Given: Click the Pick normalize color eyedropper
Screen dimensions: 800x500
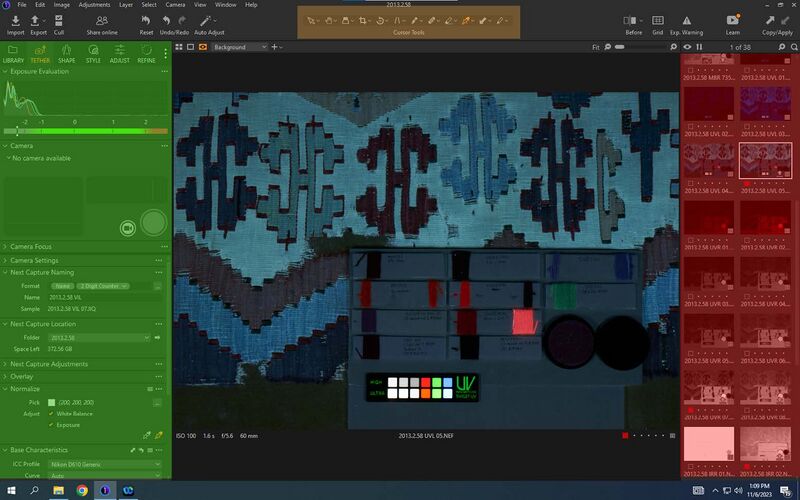Looking at the screenshot, I should (147, 435).
